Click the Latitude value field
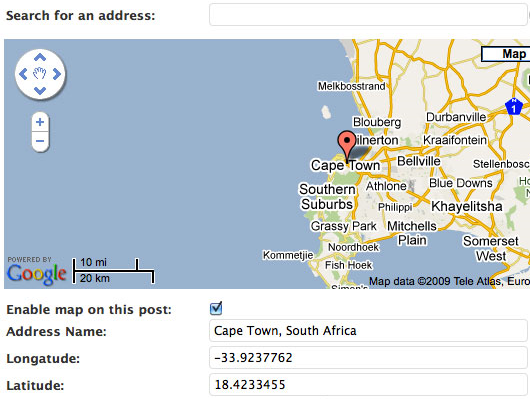The height and width of the screenshot is (399, 530). pos(368,384)
